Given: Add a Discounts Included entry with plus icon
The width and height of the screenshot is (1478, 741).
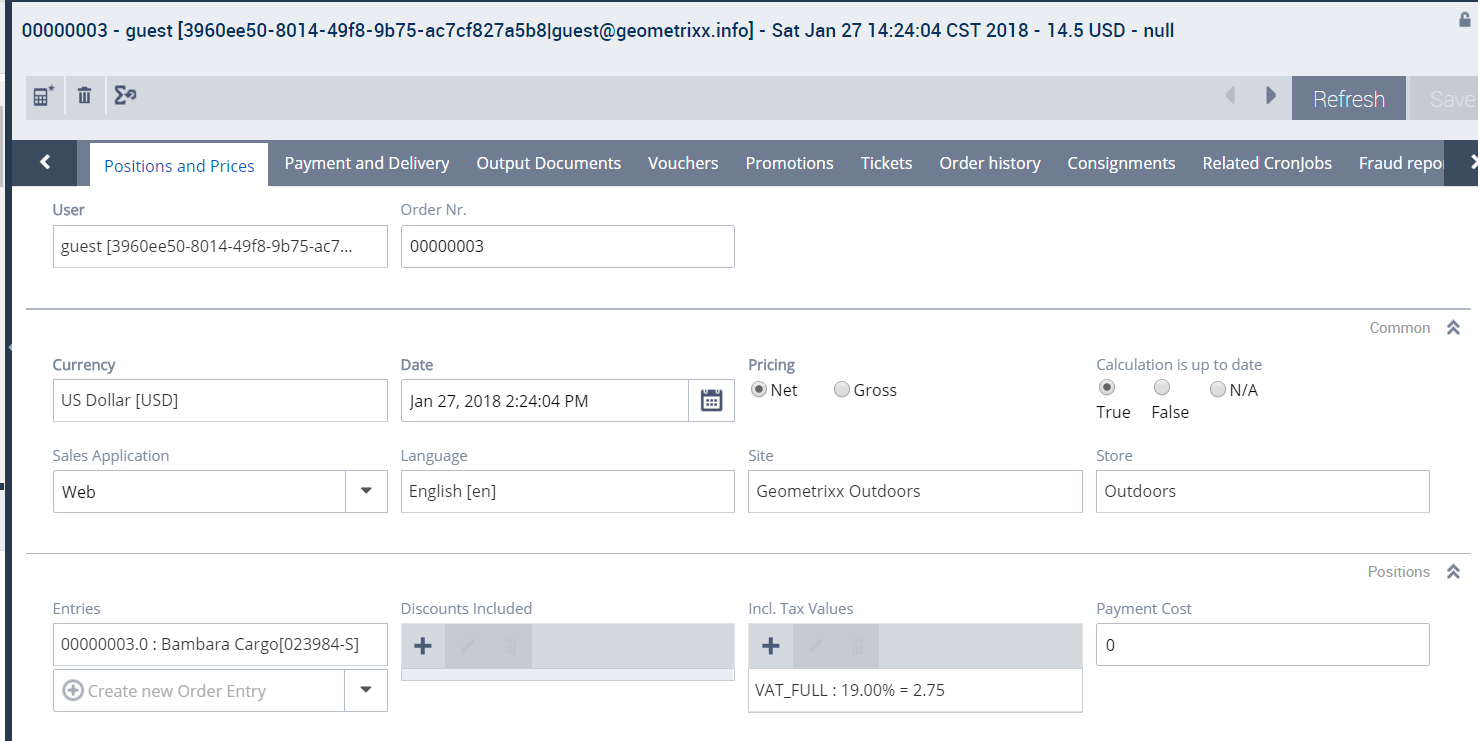Looking at the screenshot, I should point(423,645).
